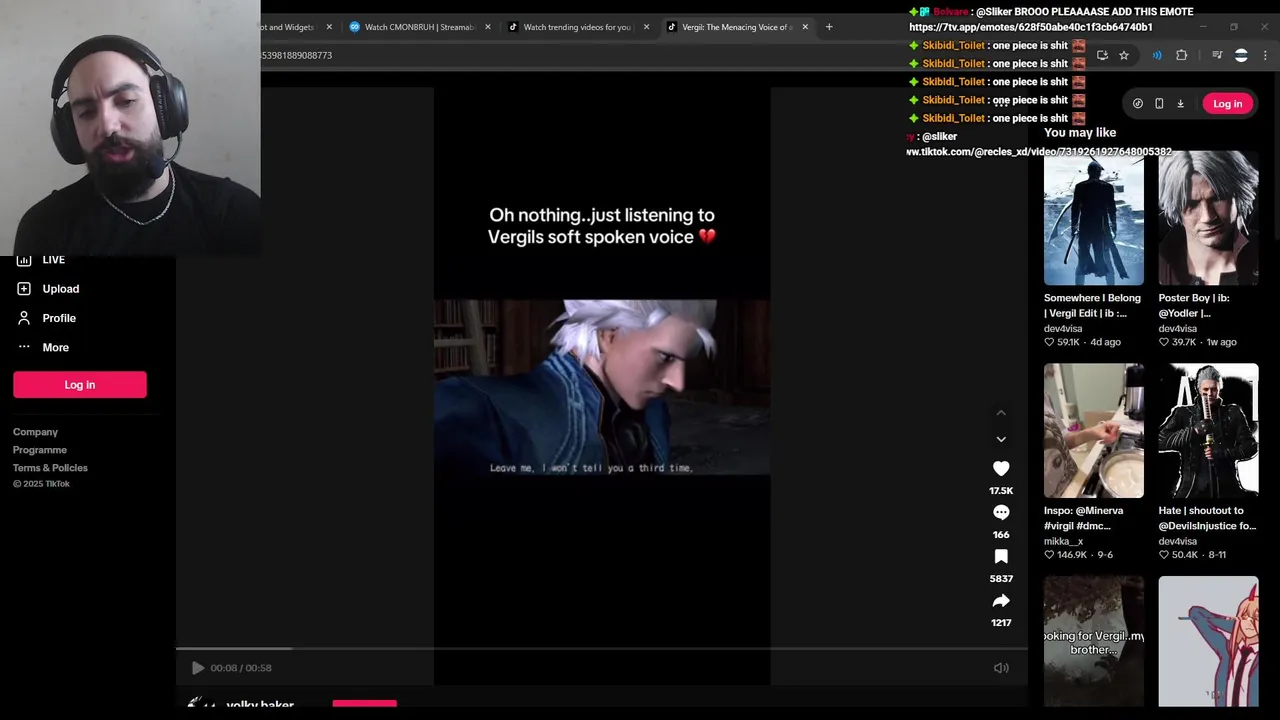Image resolution: width=1280 pixels, height=720 pixels.
Task: Like the video with the heart icon
Action: pos(1001,468)
